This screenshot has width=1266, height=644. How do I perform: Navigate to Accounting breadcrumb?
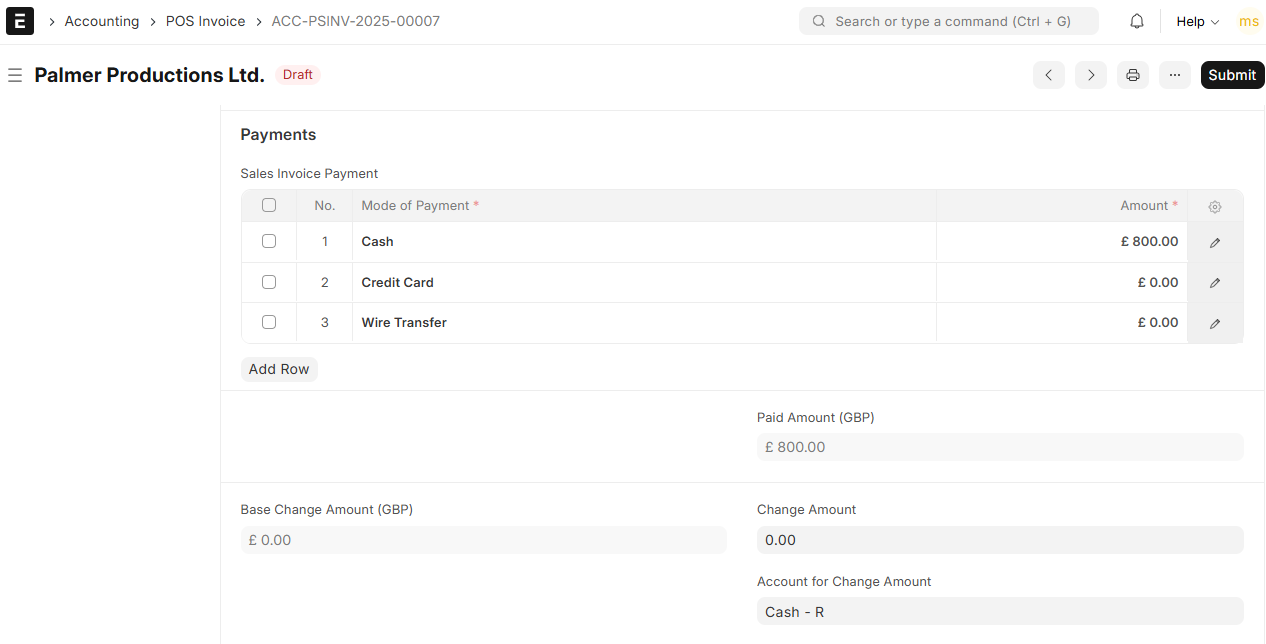pos(102,21)
